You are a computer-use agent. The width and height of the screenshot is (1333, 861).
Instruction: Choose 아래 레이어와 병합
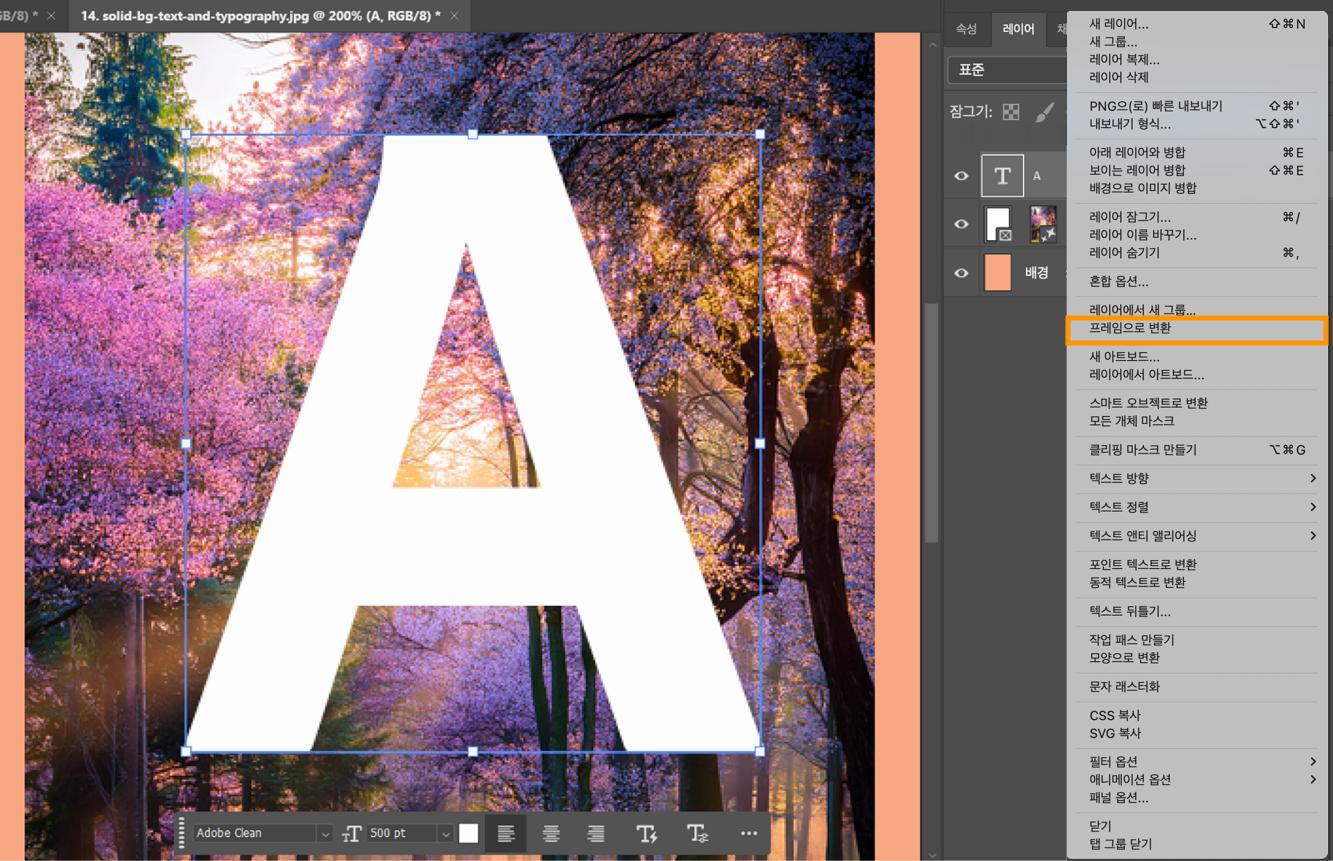click(x=1198, y=152)
